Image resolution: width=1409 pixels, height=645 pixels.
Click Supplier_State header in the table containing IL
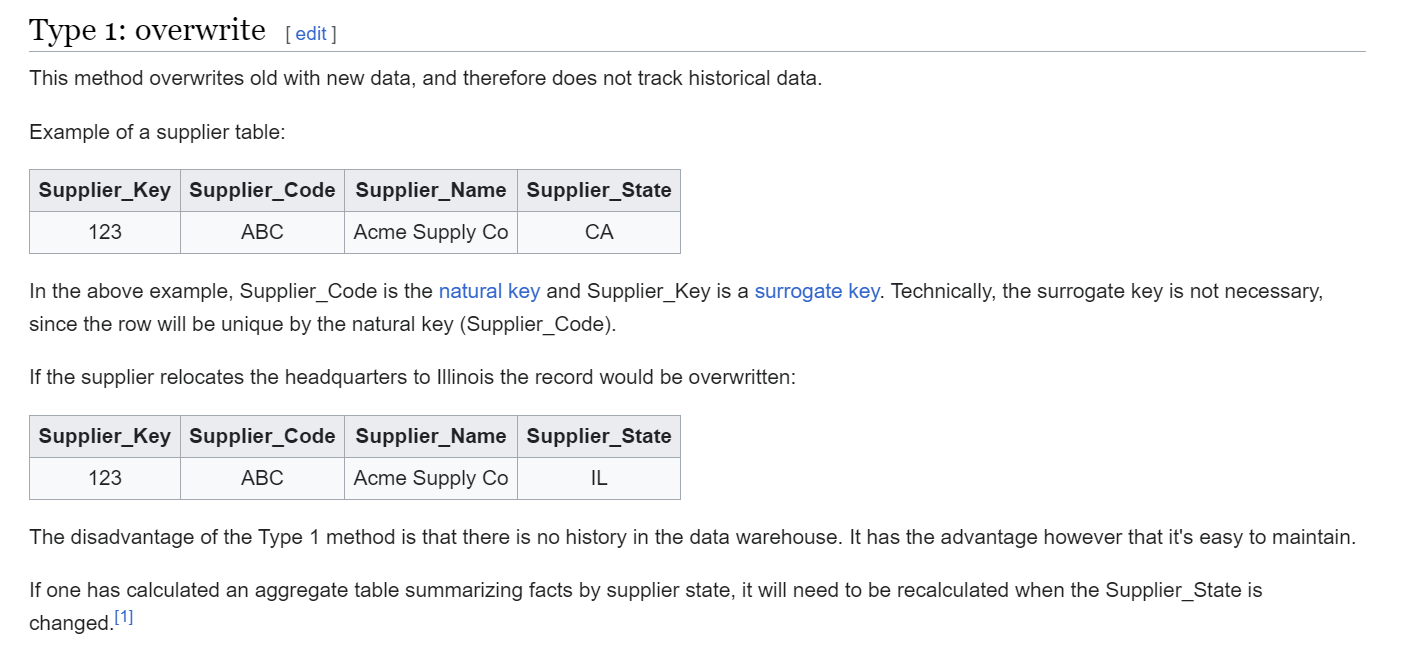599,436
